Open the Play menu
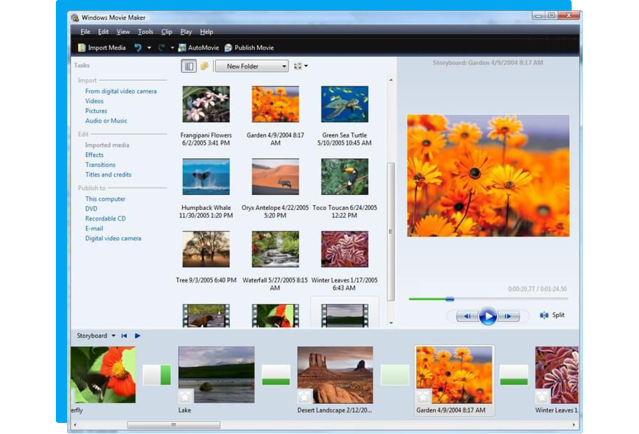 pyautogui.click(x=186, y=31)
